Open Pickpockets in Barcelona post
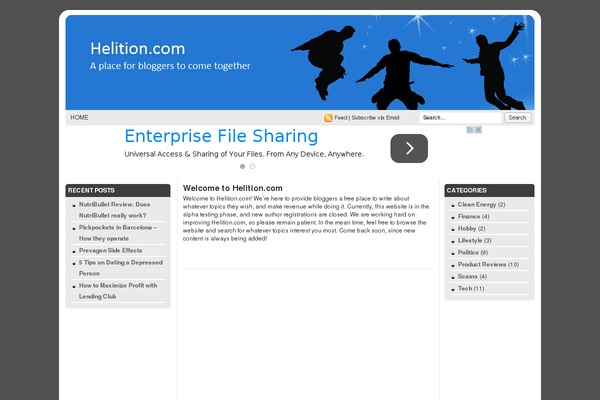Screen dimensions: 600x400 (x=118, y=233)
